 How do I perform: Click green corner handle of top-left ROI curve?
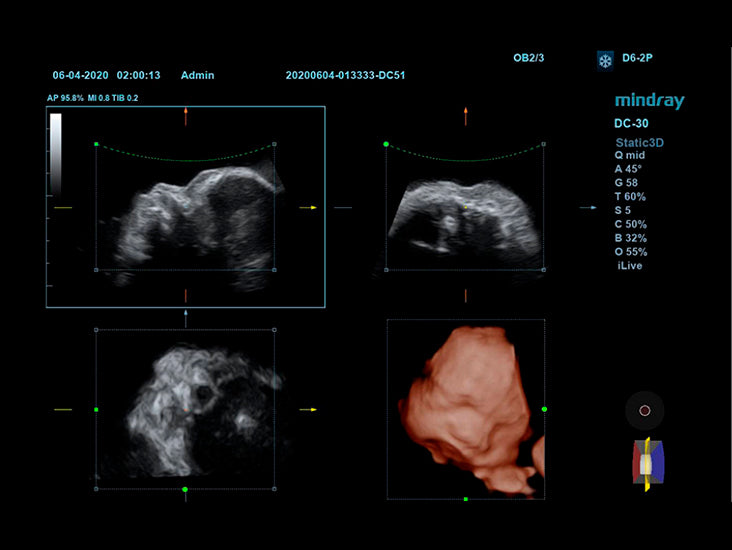[x=96, y=144]
